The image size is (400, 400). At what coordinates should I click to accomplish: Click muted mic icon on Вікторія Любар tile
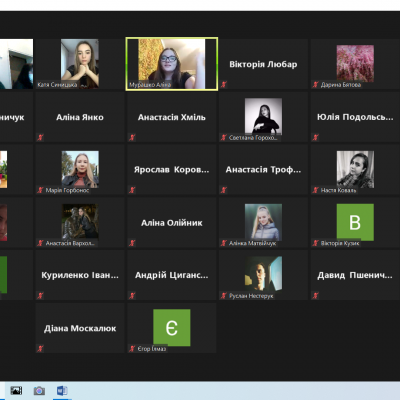pyautogui.click(x=224, y=85)
